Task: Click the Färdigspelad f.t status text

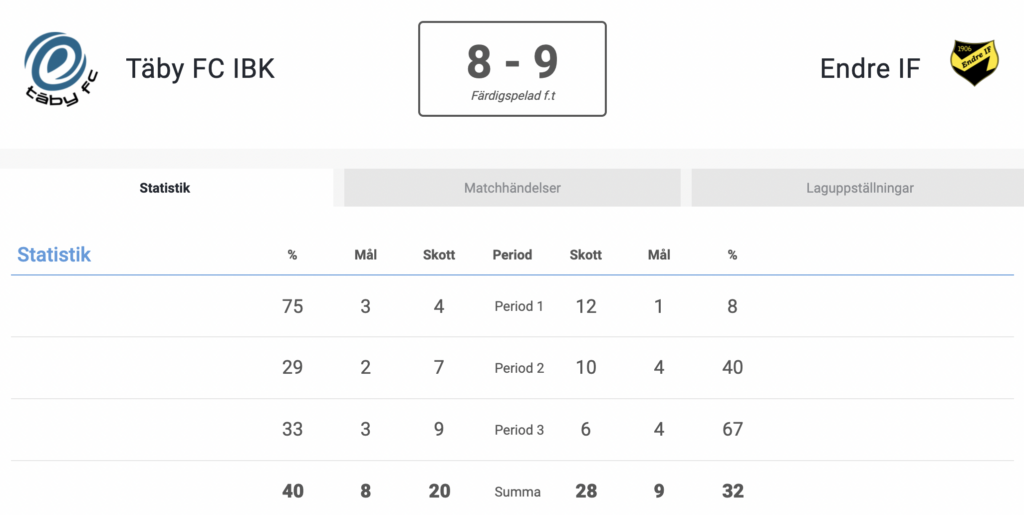Action: pyautogui.click(x=513, y=96)
